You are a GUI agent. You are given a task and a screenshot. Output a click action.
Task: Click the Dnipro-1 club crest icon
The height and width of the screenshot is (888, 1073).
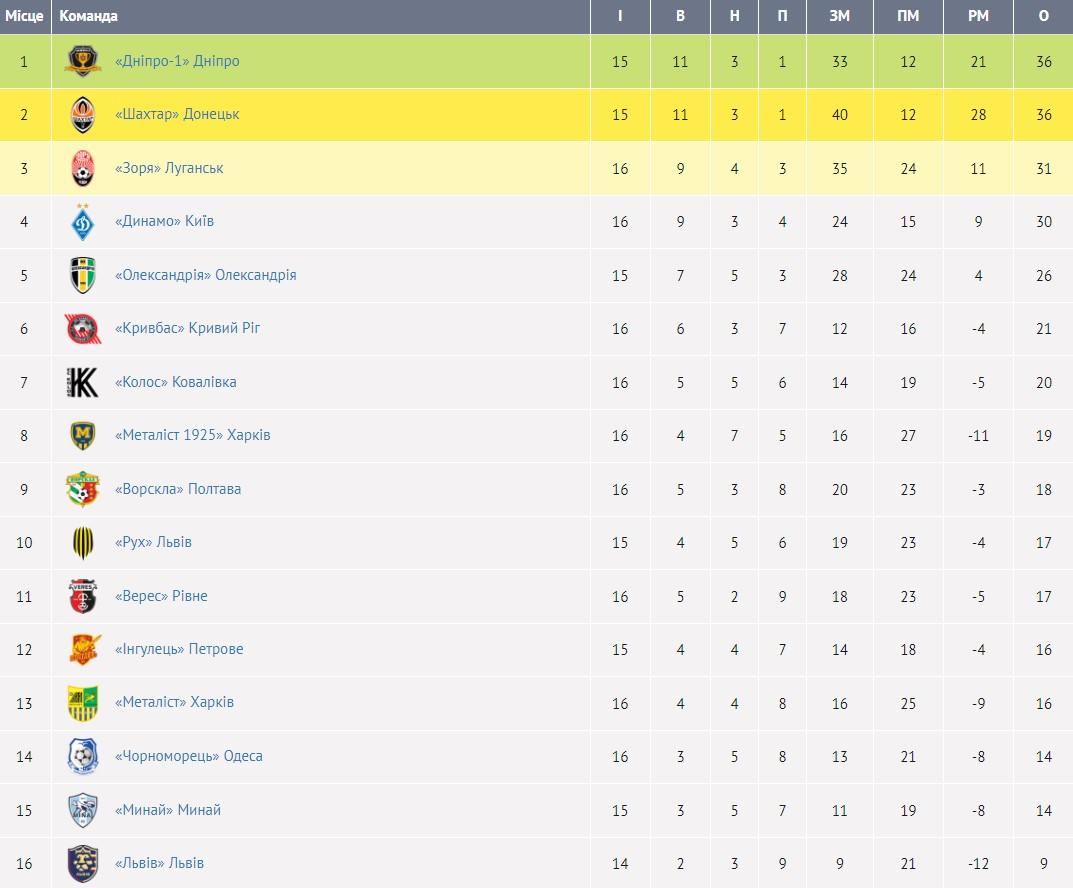pos(83,61)
